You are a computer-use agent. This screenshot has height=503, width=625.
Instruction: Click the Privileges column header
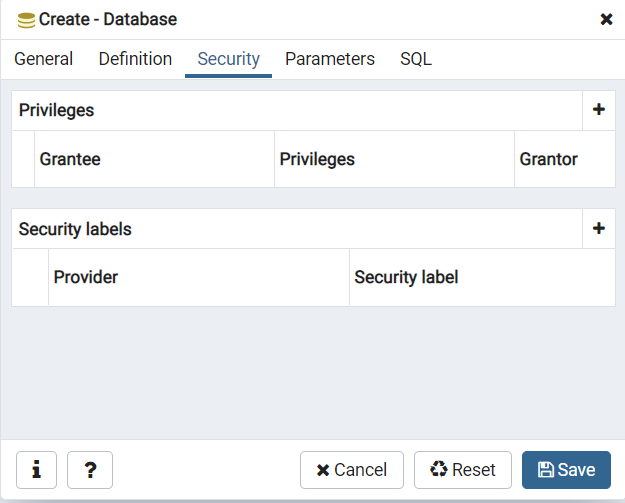tap(394, 159)
